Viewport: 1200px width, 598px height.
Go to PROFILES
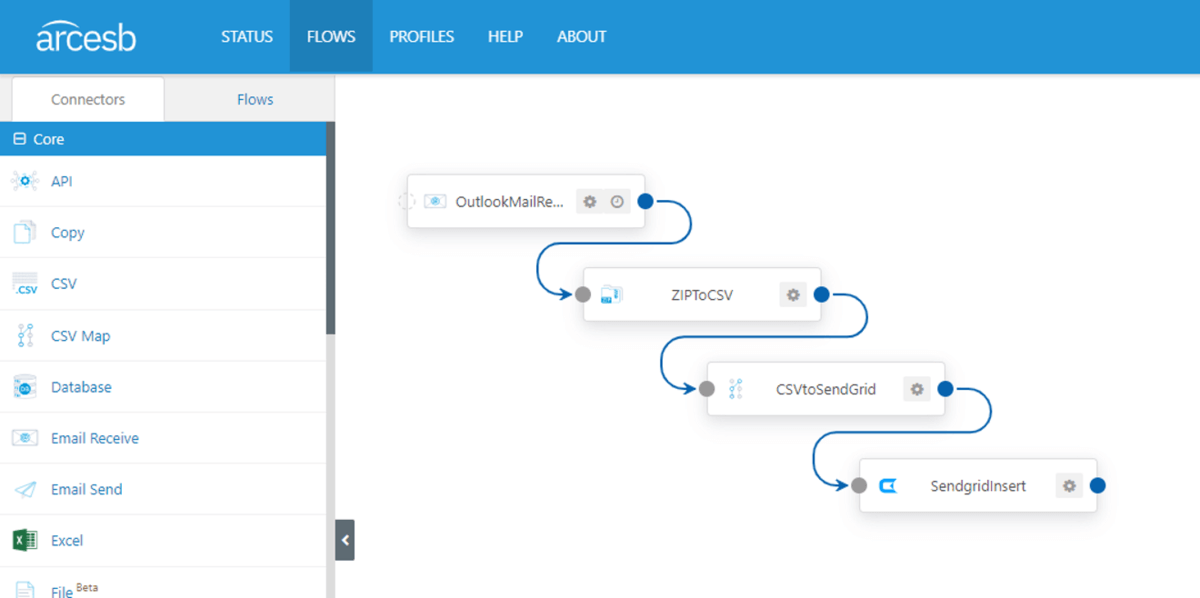421,37
